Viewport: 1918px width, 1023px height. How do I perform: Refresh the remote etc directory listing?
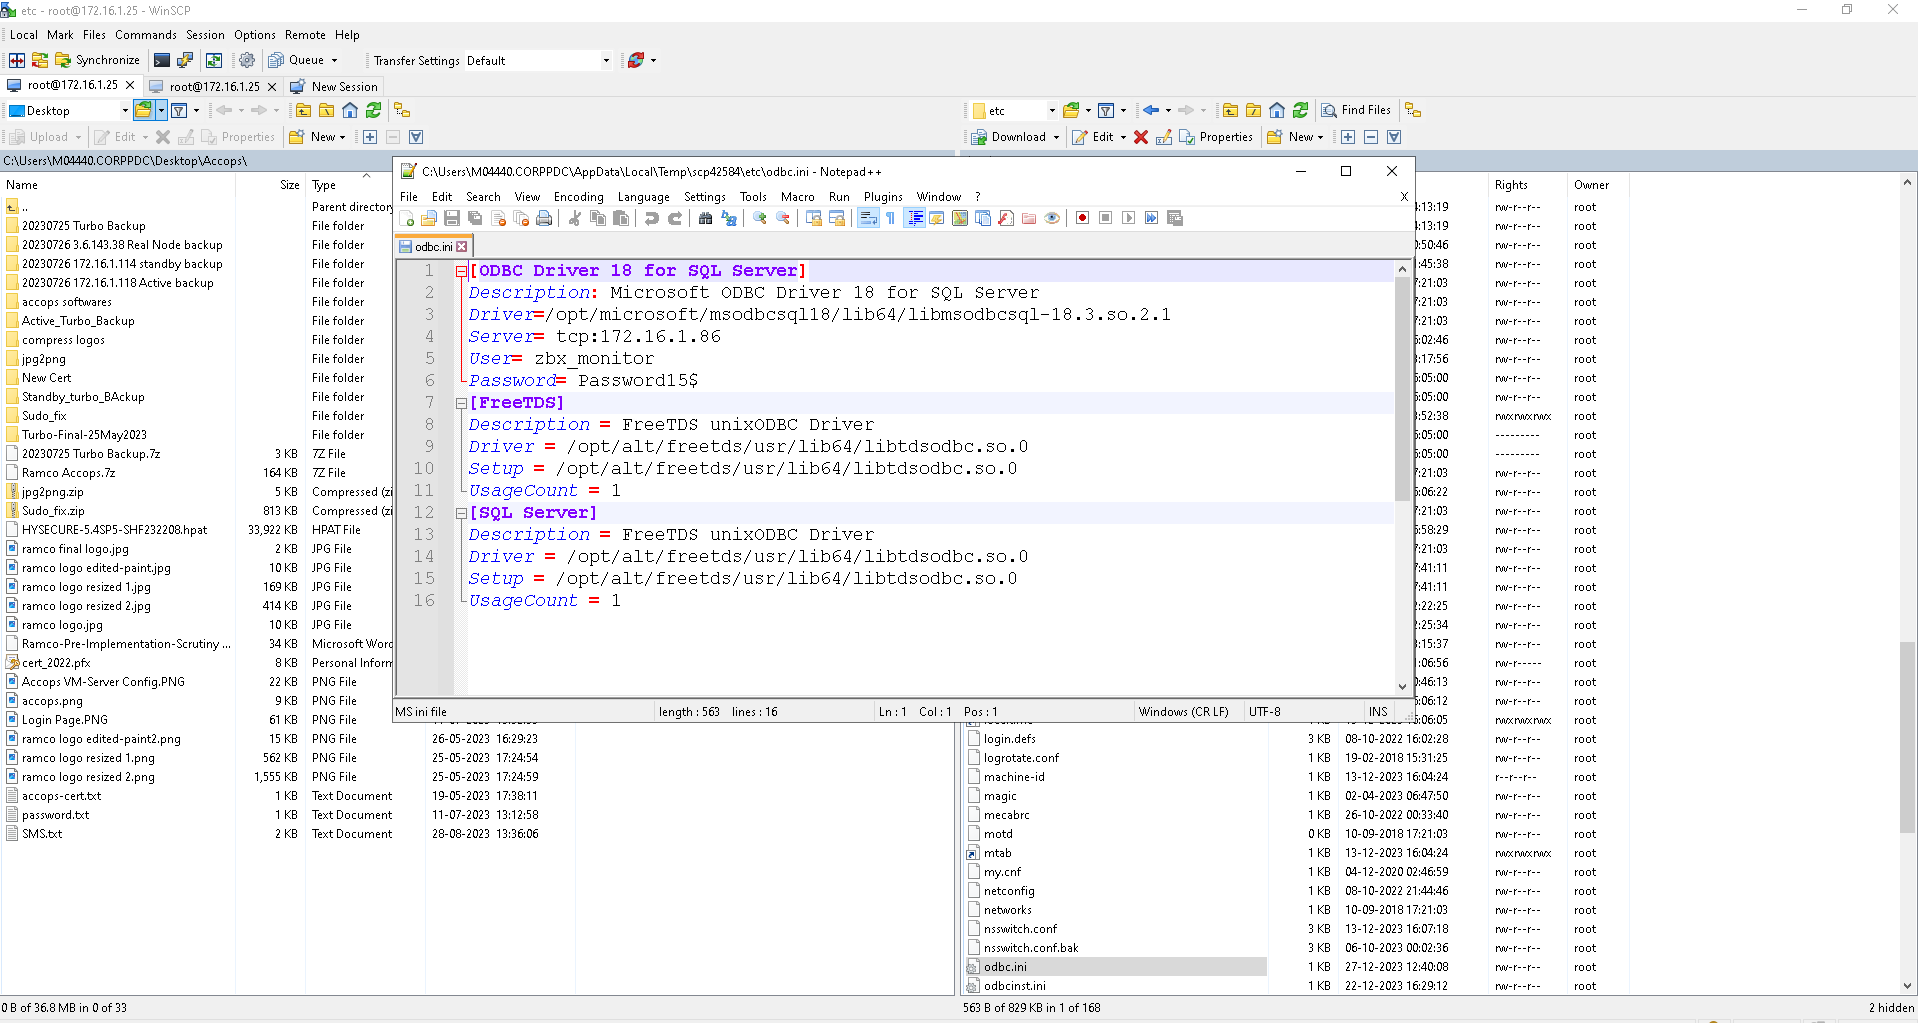[1300, 110]
